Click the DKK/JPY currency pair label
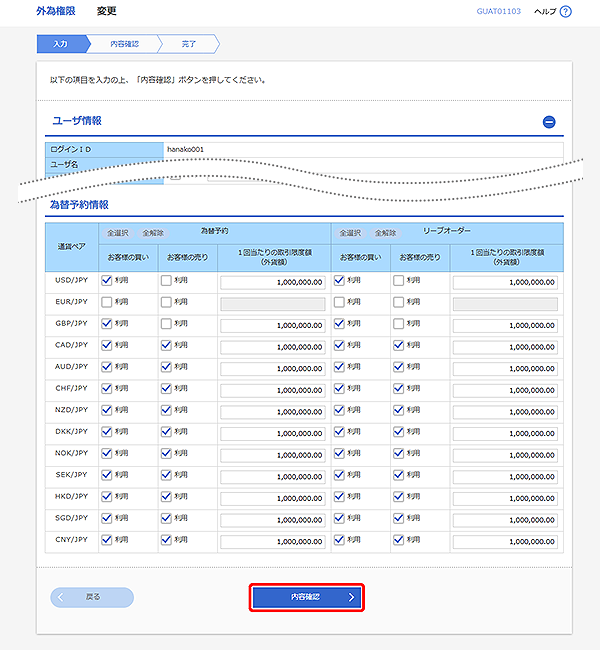Viewport: 600px width, 650px height. pyautogui.click(x=72, y=432)
